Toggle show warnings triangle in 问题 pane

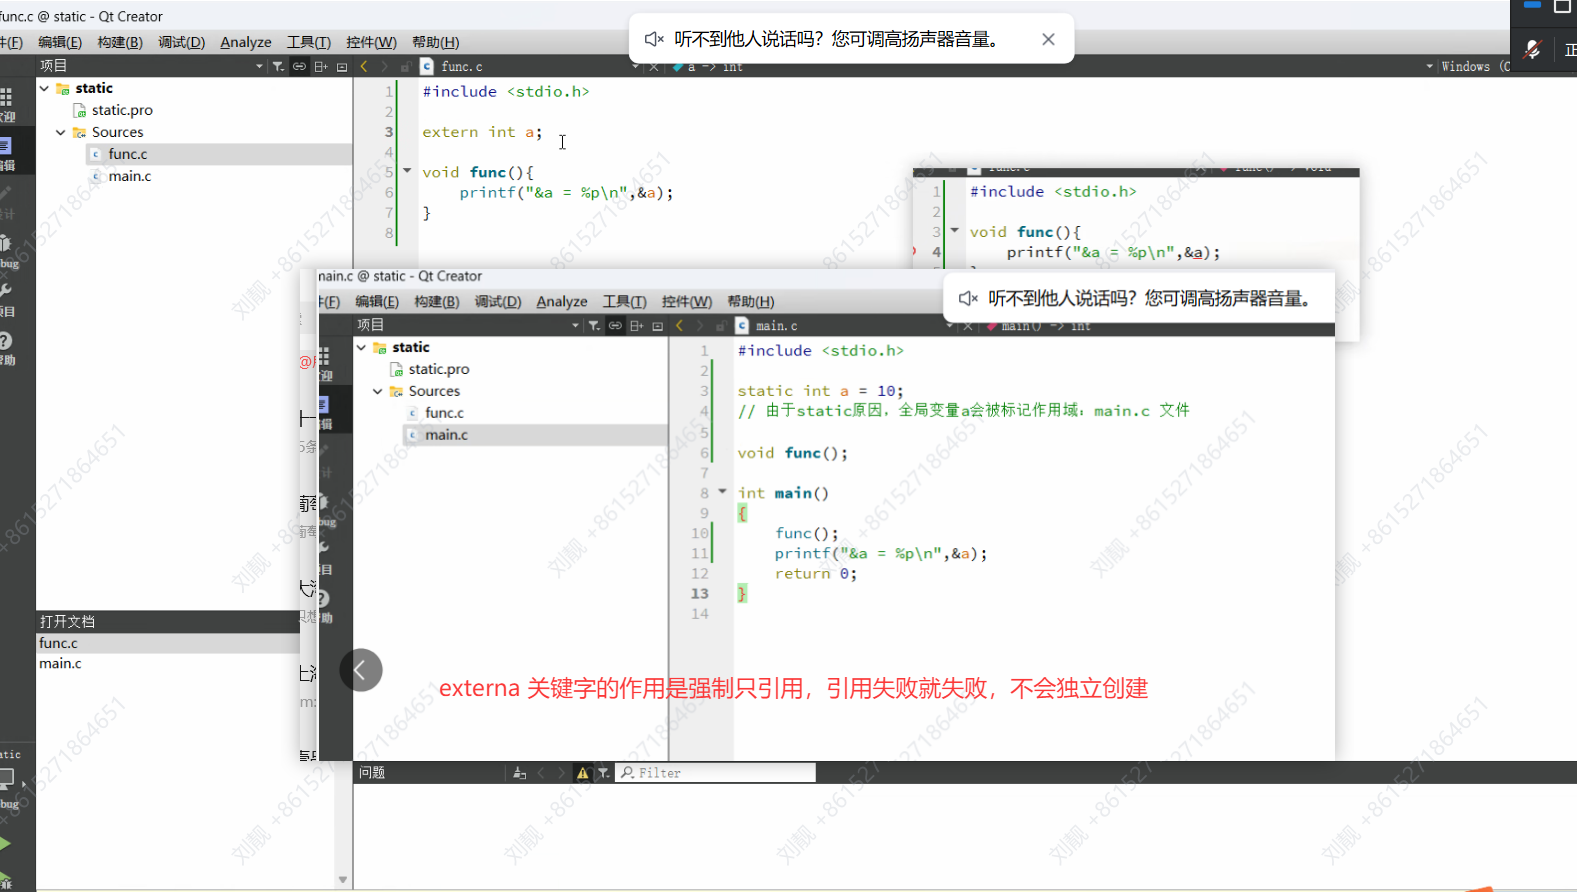583,773
